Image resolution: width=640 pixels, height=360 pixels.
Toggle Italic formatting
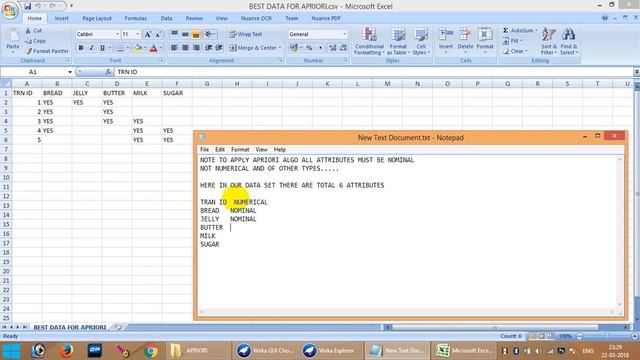click(91, 48)
